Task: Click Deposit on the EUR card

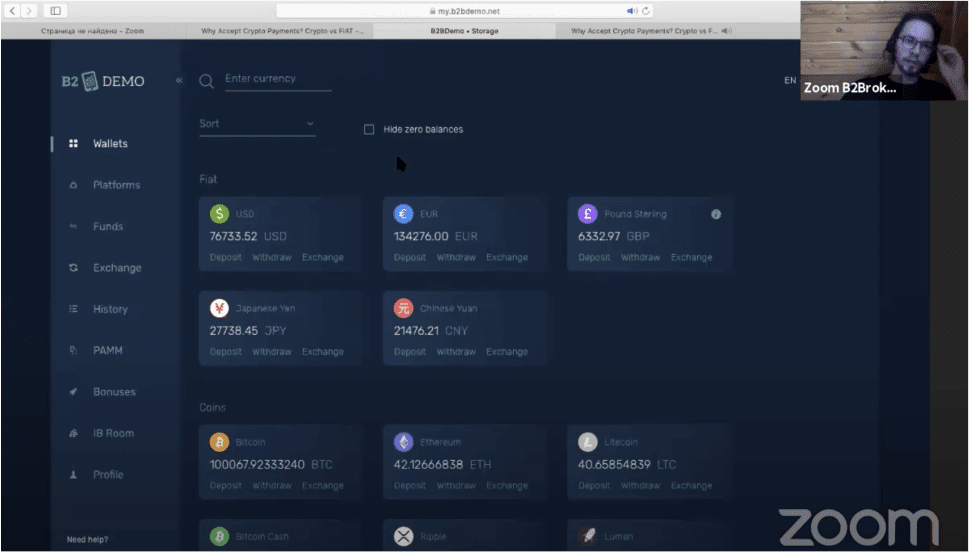Action: (410, 257)
